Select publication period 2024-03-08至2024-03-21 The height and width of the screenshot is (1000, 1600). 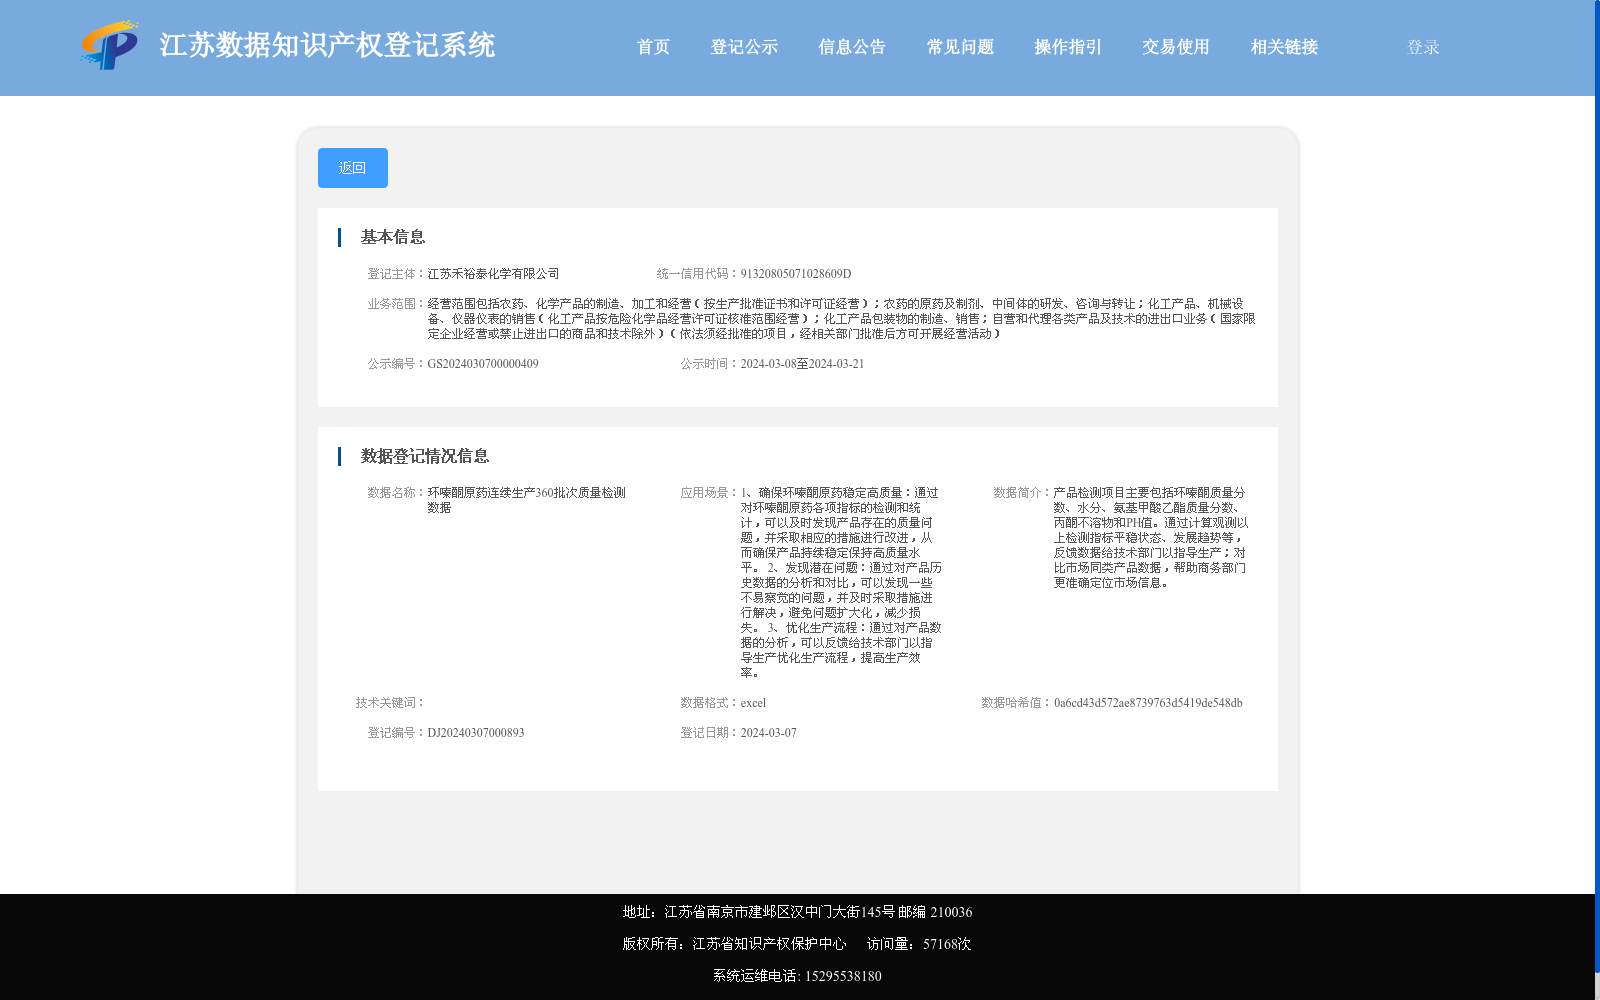tap(802, 364)
